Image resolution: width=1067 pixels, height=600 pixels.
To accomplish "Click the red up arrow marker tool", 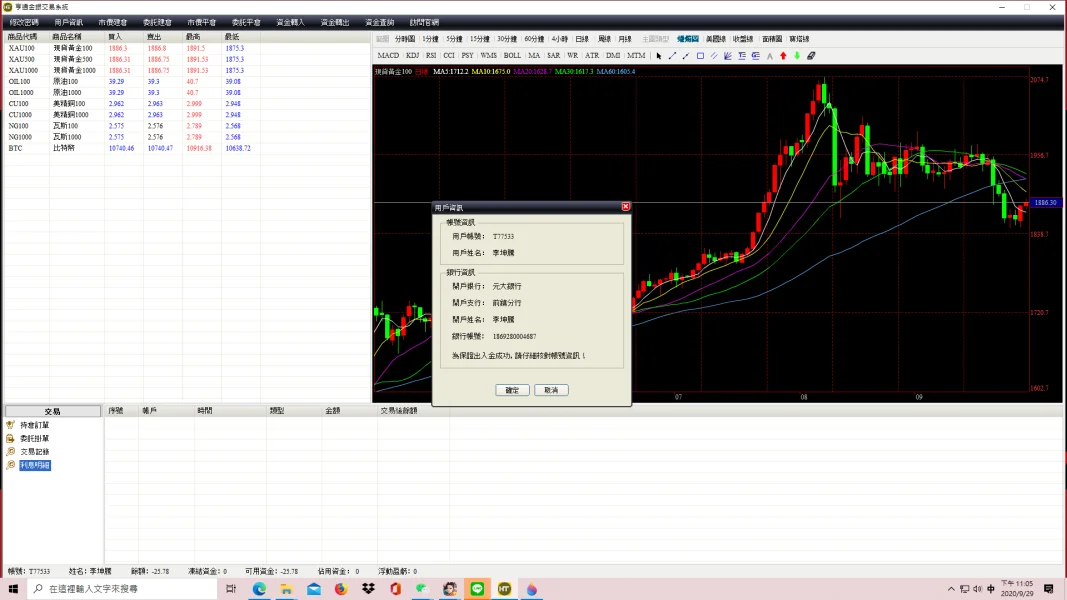I will [783, 56].
